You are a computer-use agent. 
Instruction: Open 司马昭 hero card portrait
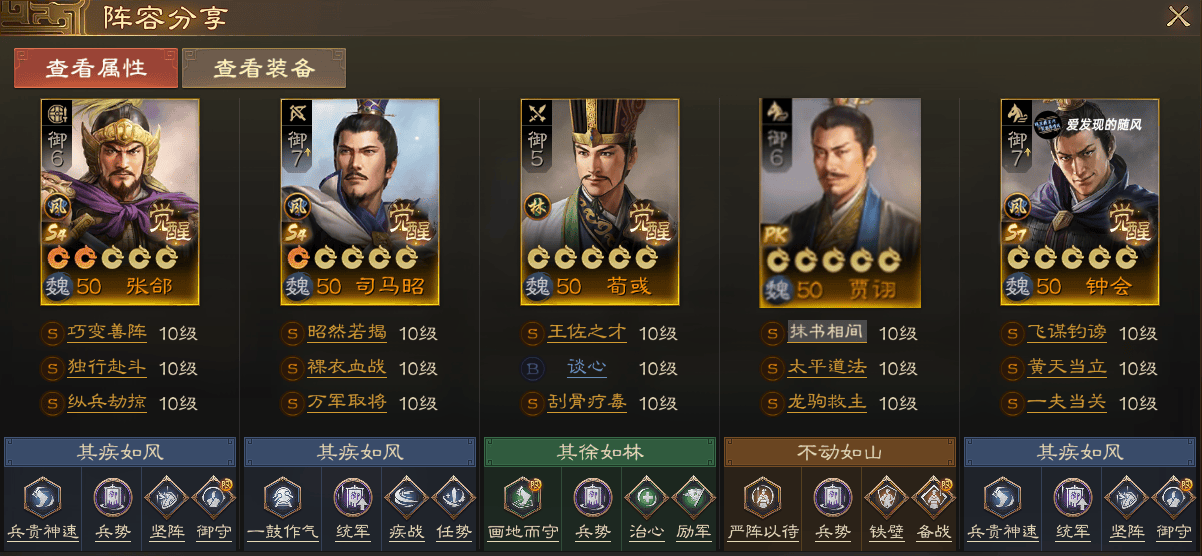point(360,201)
